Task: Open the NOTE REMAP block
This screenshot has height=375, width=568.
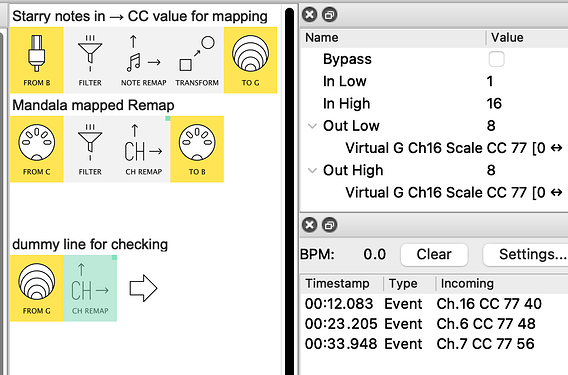Action: (143, 60)
